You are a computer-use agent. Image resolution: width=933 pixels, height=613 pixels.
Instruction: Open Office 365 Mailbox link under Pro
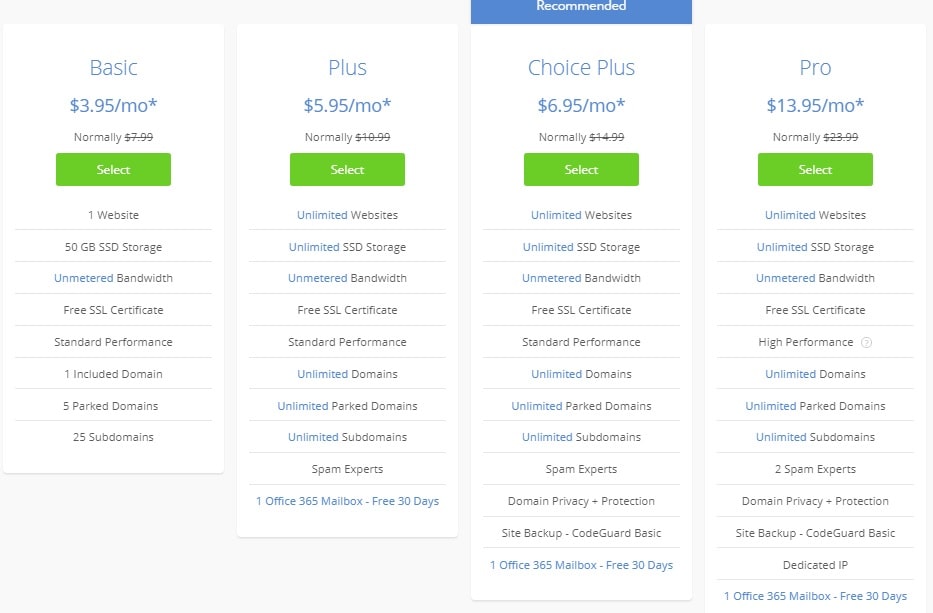[x=815, y=596]
